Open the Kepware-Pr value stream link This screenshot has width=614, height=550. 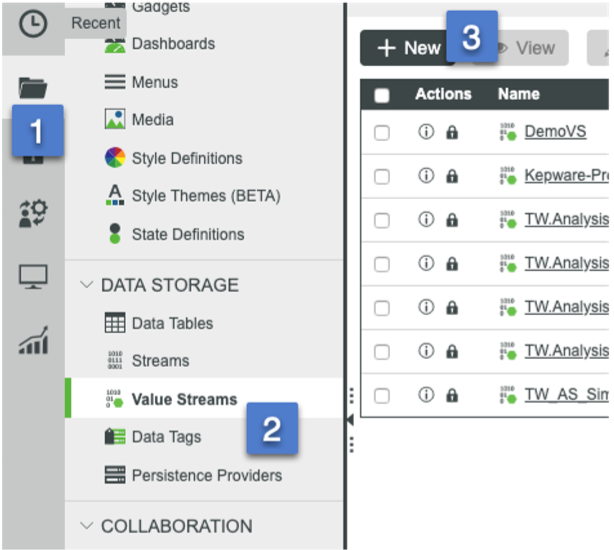pyautogui.click(x=567, y=175)
